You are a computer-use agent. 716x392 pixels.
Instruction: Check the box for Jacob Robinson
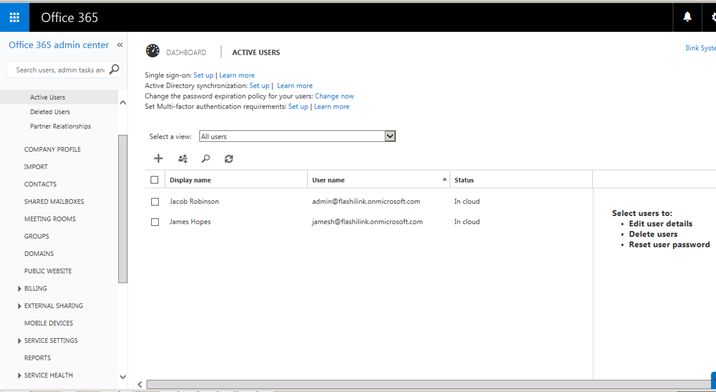point(155,201)
